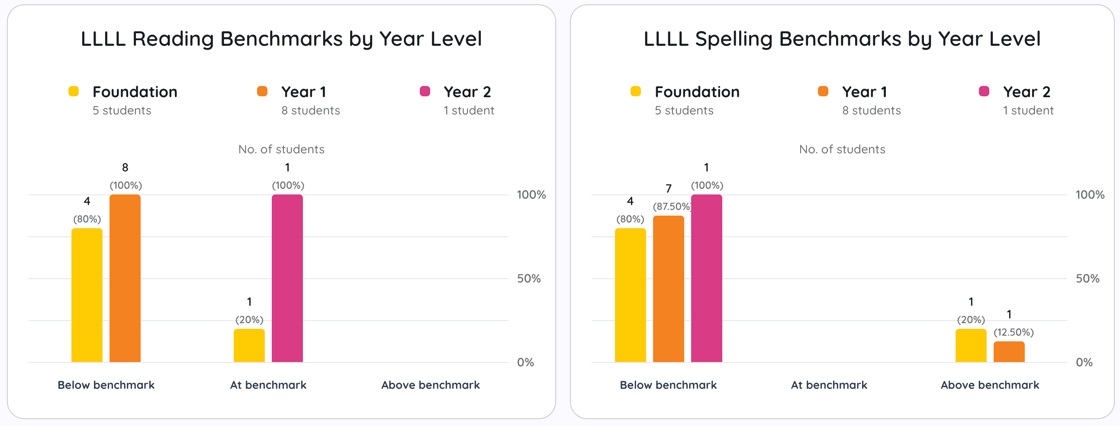This screenshot has height=426, width=1120.
Task: Toggle the Year 1 series label in Spelling chart
Action: pos(864,92)
